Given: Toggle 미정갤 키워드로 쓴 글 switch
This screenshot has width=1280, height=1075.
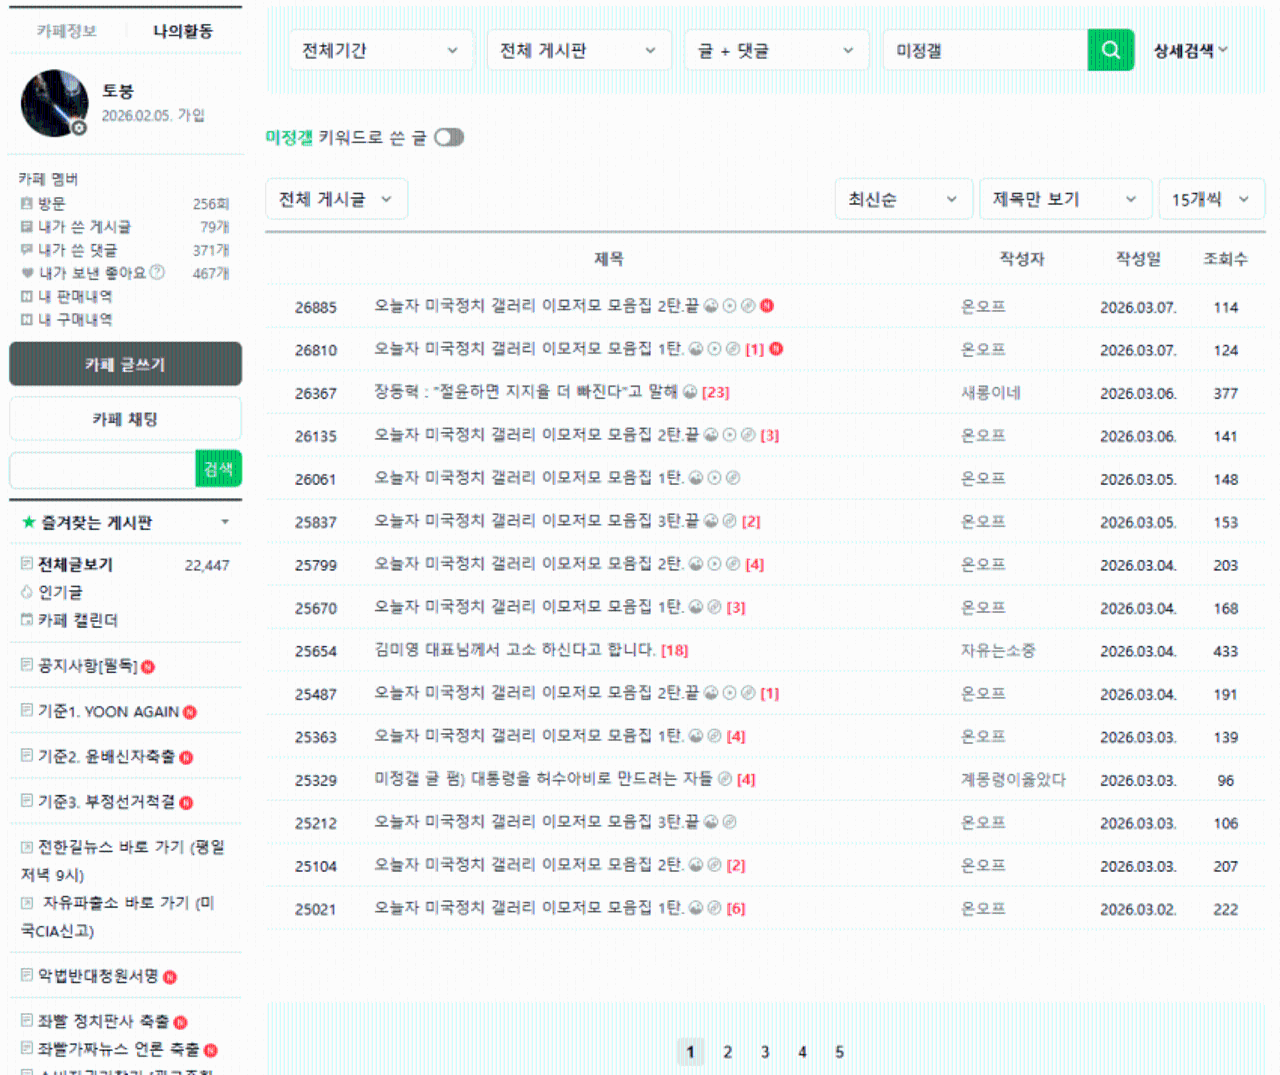Looking at the screenshot, I should (x=449, y=137).
